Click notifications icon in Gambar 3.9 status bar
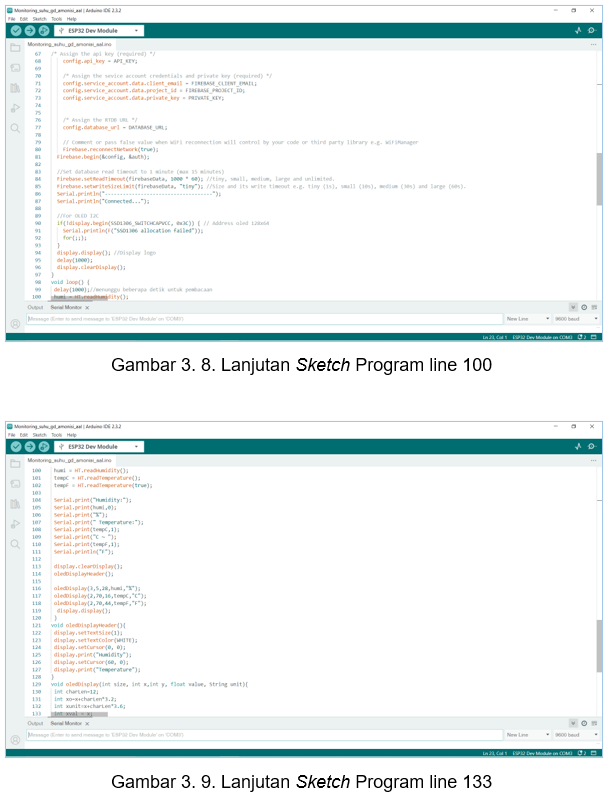 tap(582, 753)
